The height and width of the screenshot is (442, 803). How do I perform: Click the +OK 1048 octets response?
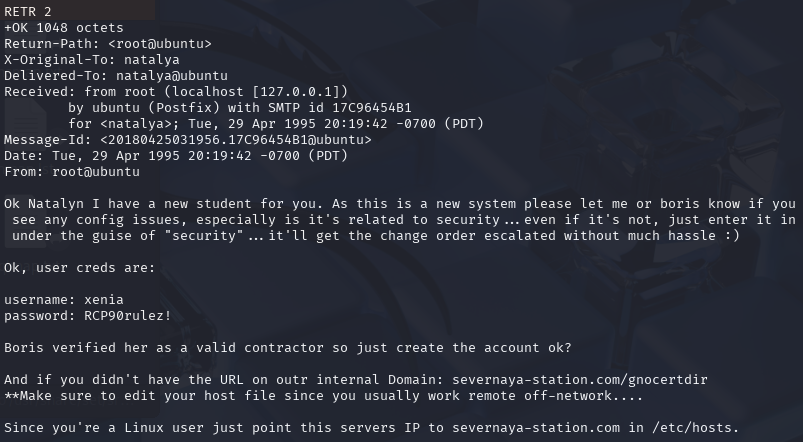tap(64, 28)
